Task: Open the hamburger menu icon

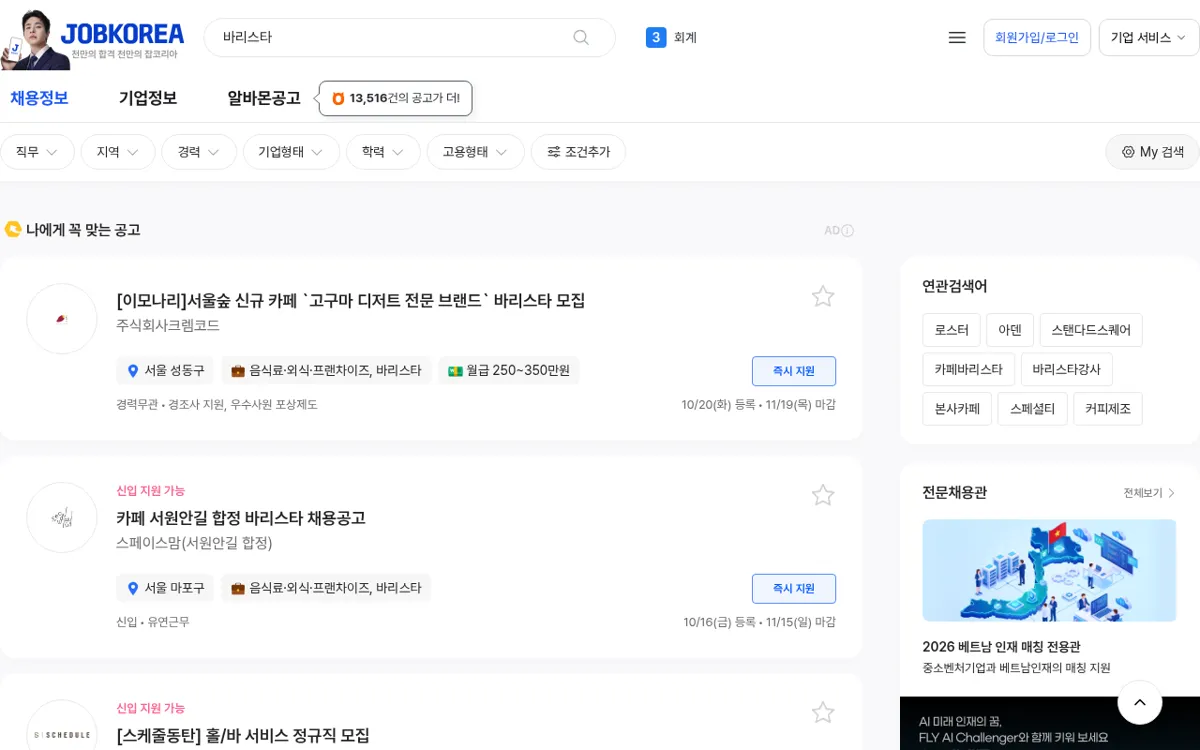Action: coord(957,37)
